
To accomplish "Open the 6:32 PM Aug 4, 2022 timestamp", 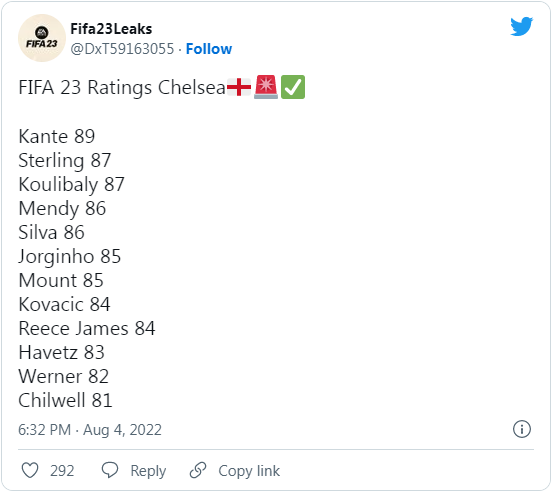I will pyautogui.click(x=90, y=430).
